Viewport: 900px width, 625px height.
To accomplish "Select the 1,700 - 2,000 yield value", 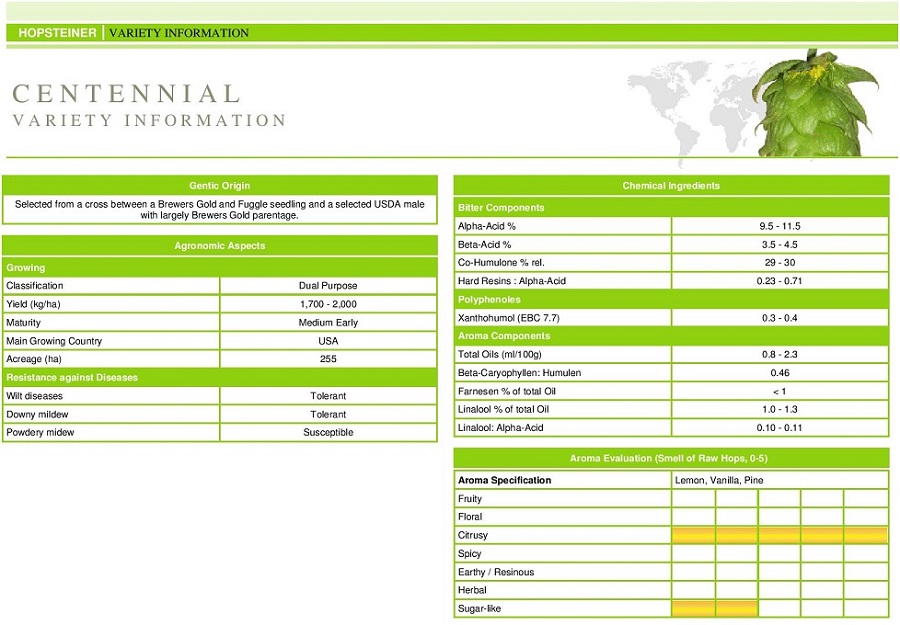I will click(328, 304).
